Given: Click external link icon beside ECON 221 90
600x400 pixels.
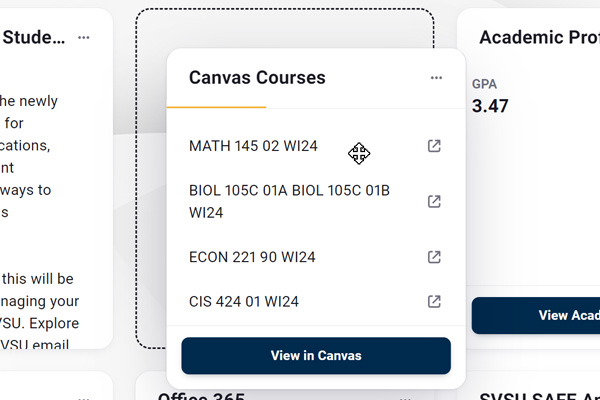Looking at the screenshot, I should (x=434, y=257).
